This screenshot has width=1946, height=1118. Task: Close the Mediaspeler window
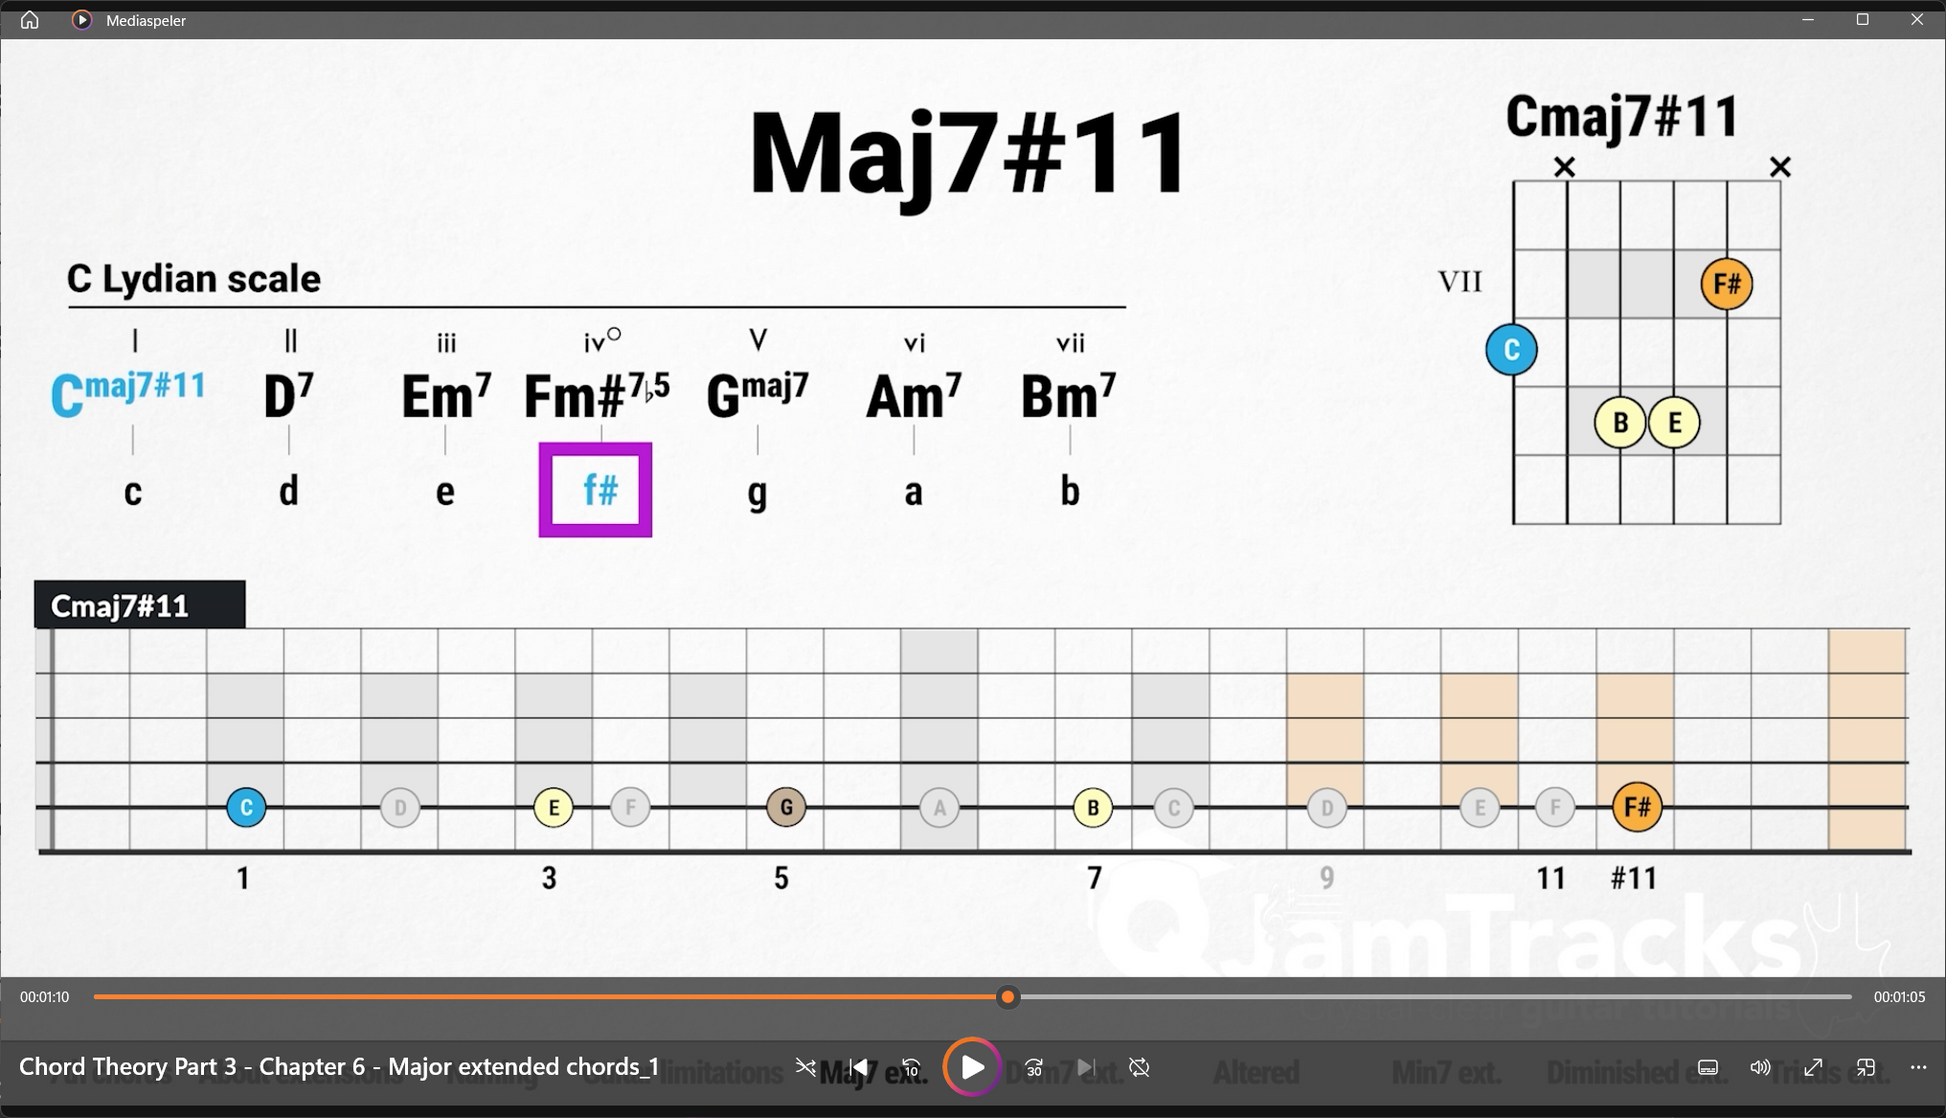1917,20
